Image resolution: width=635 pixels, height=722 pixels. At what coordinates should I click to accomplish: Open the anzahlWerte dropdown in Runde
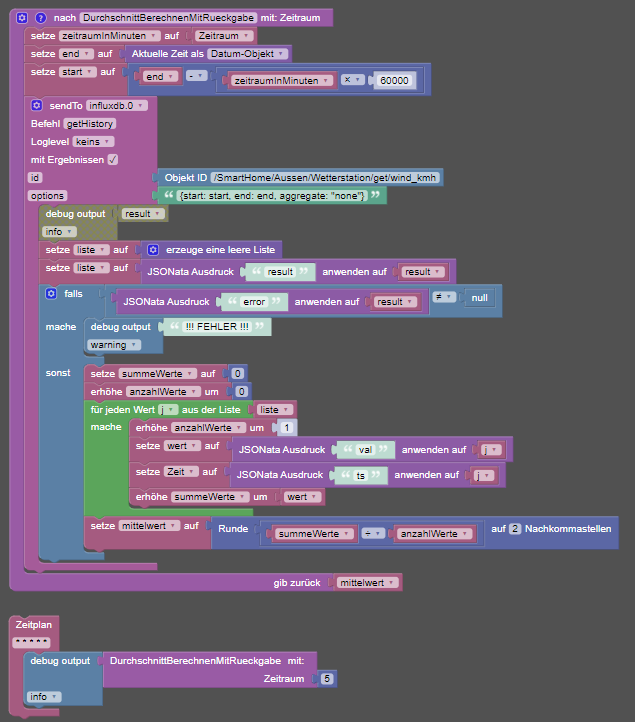pos(435,534)
